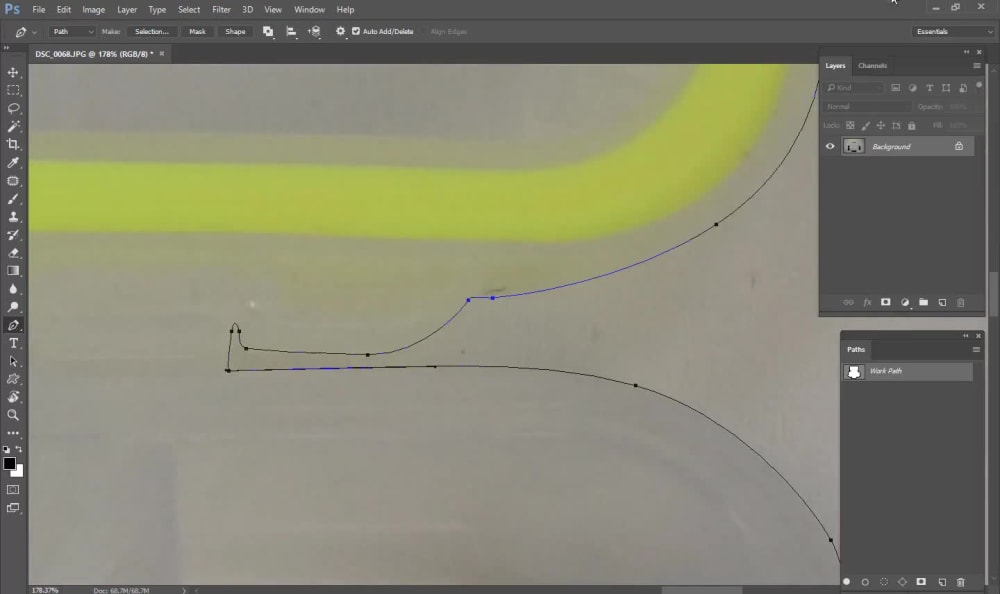Hide the Background layer visibility
This screenshot has height=594, width=1000.
pyautogui.click(x=830, y=146)
